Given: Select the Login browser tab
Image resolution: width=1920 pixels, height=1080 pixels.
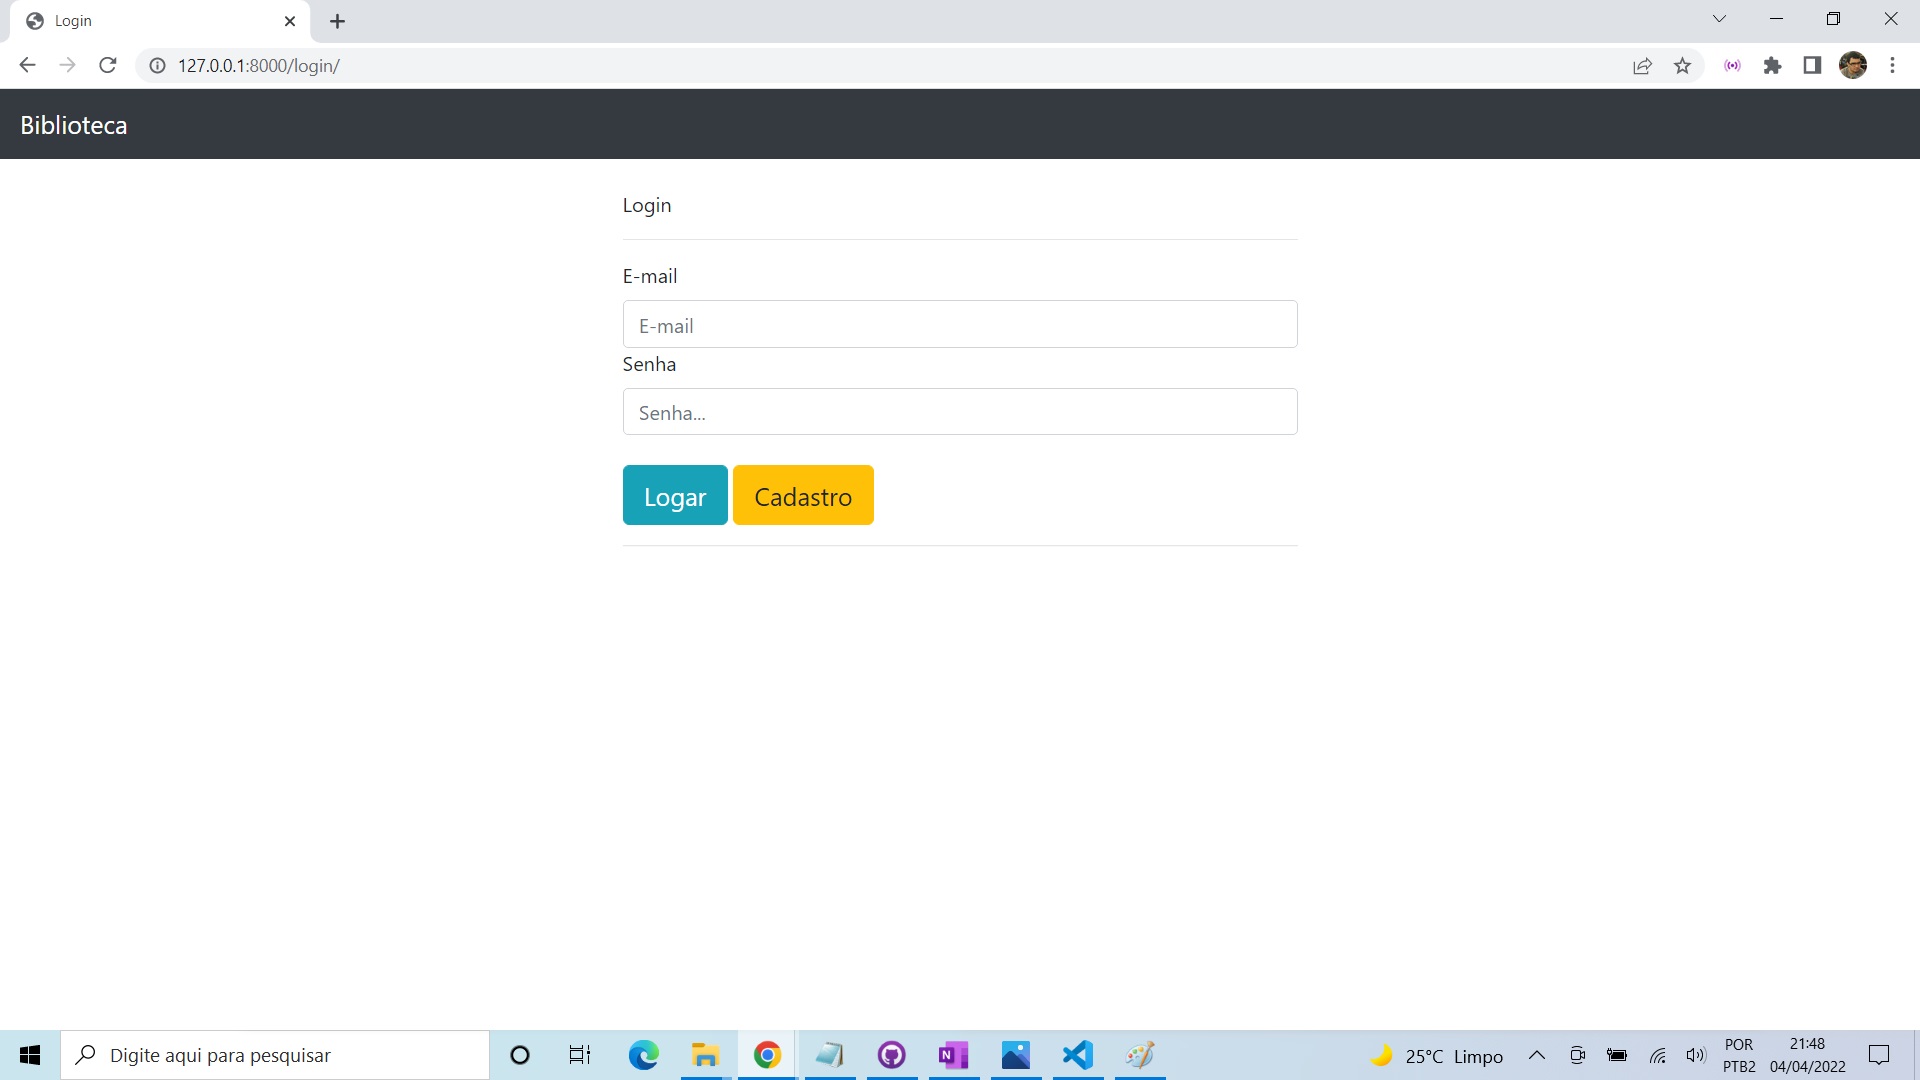Looking at the screenshot, I should click(120, 20).
